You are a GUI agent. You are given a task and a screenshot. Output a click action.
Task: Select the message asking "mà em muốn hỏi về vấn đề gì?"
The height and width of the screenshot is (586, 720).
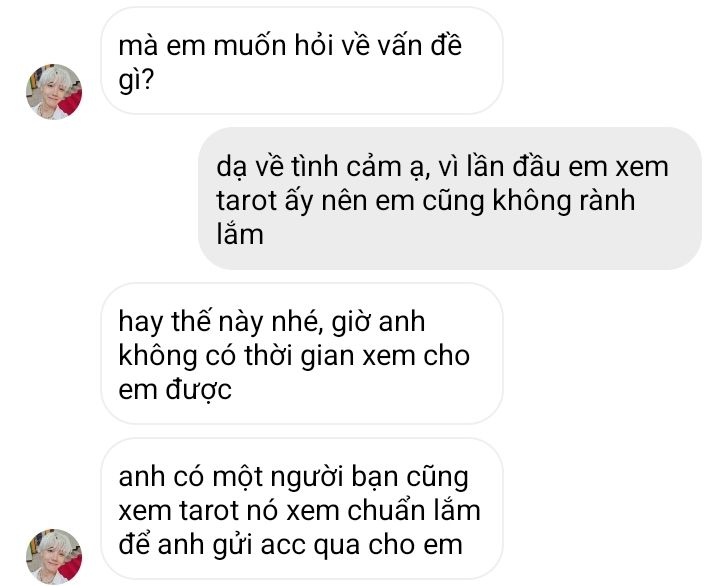tap(302, 61)
